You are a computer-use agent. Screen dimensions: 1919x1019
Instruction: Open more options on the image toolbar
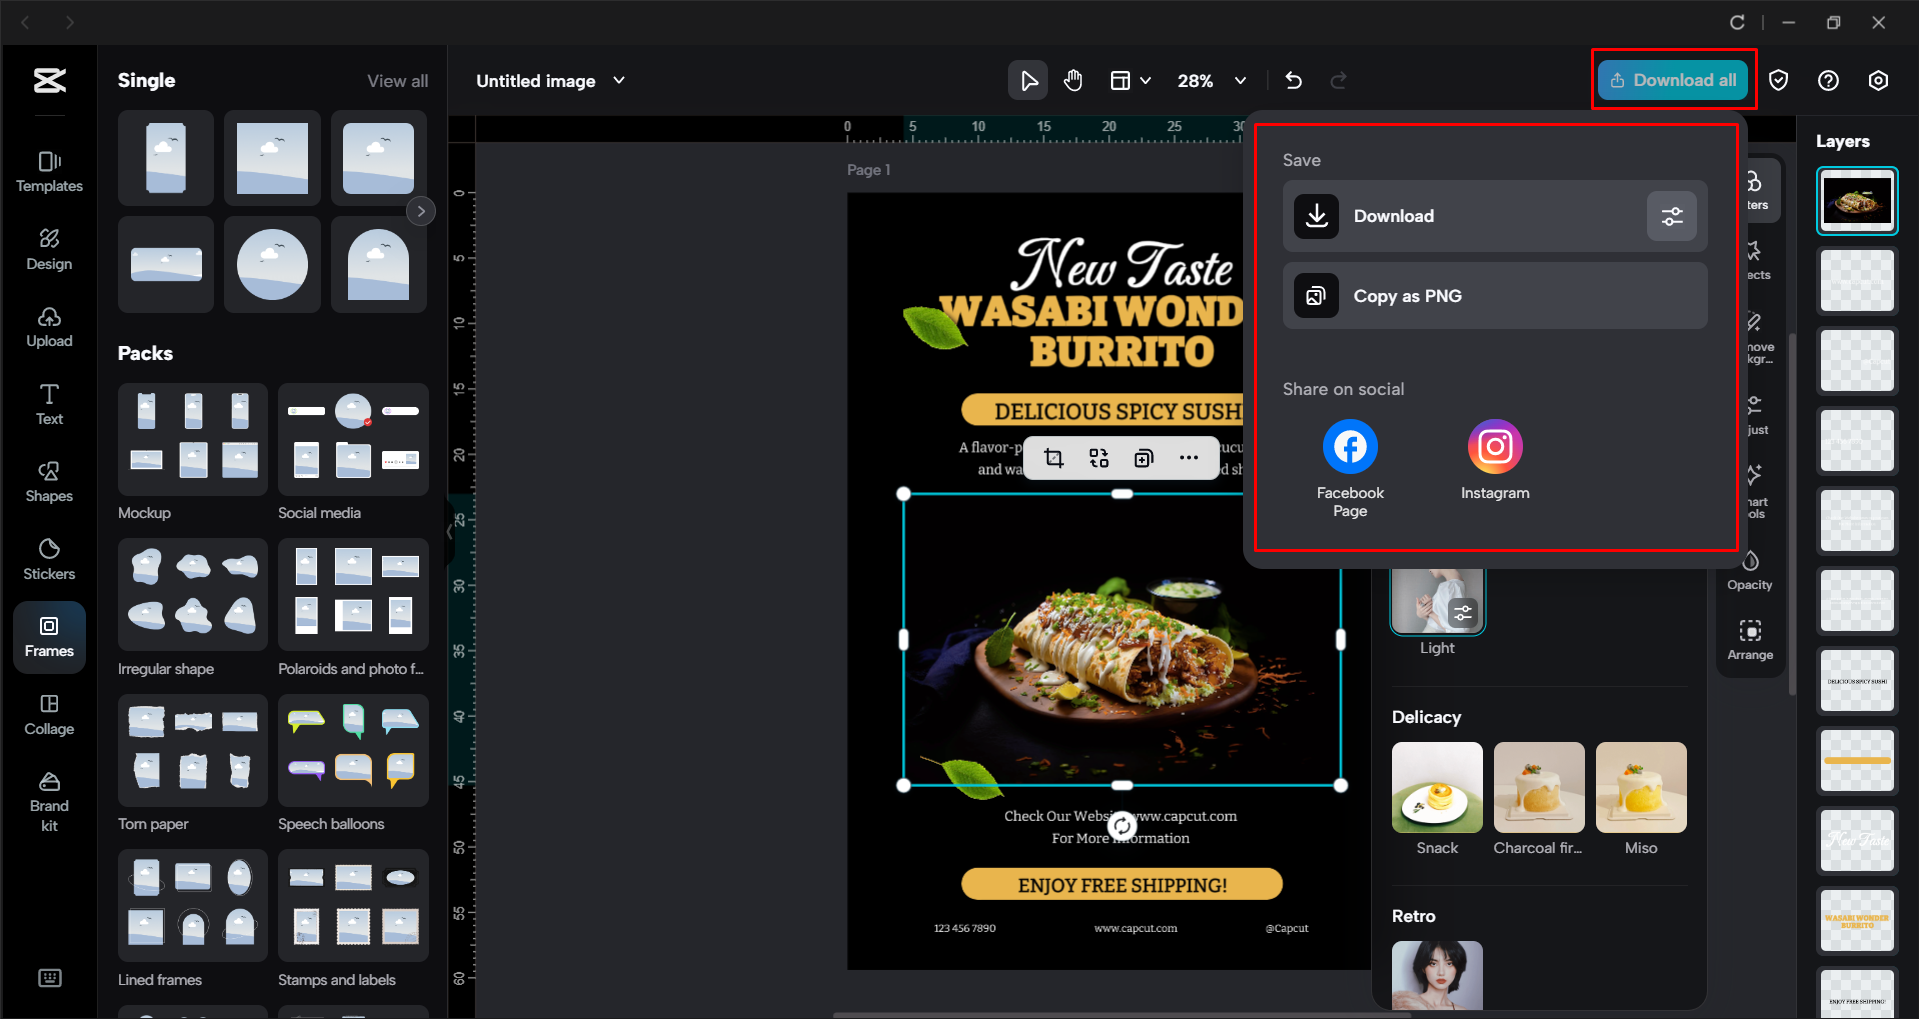1189,457
